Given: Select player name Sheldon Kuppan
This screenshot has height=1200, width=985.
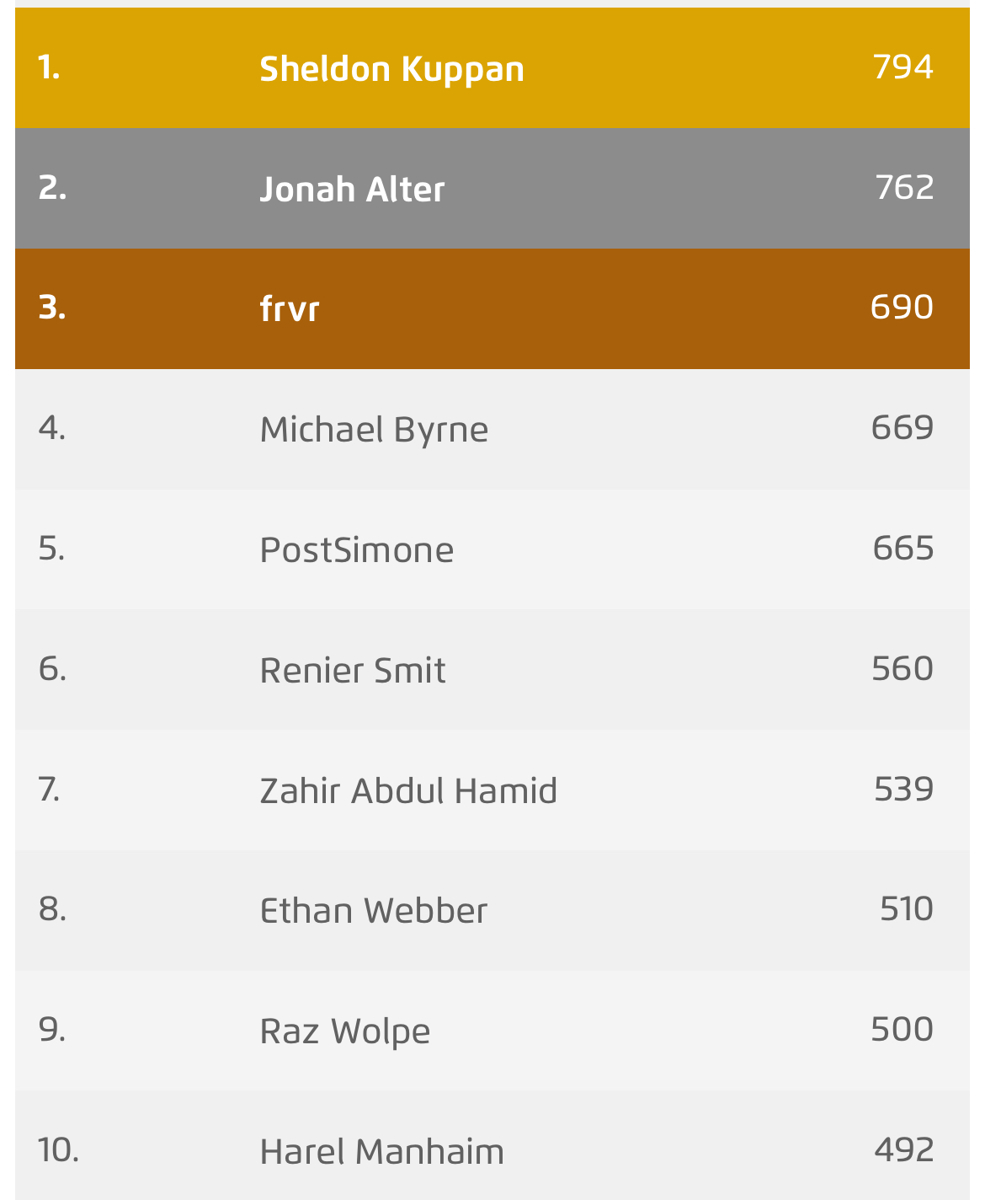Looking at the screenshot, I should coord(391,69).
